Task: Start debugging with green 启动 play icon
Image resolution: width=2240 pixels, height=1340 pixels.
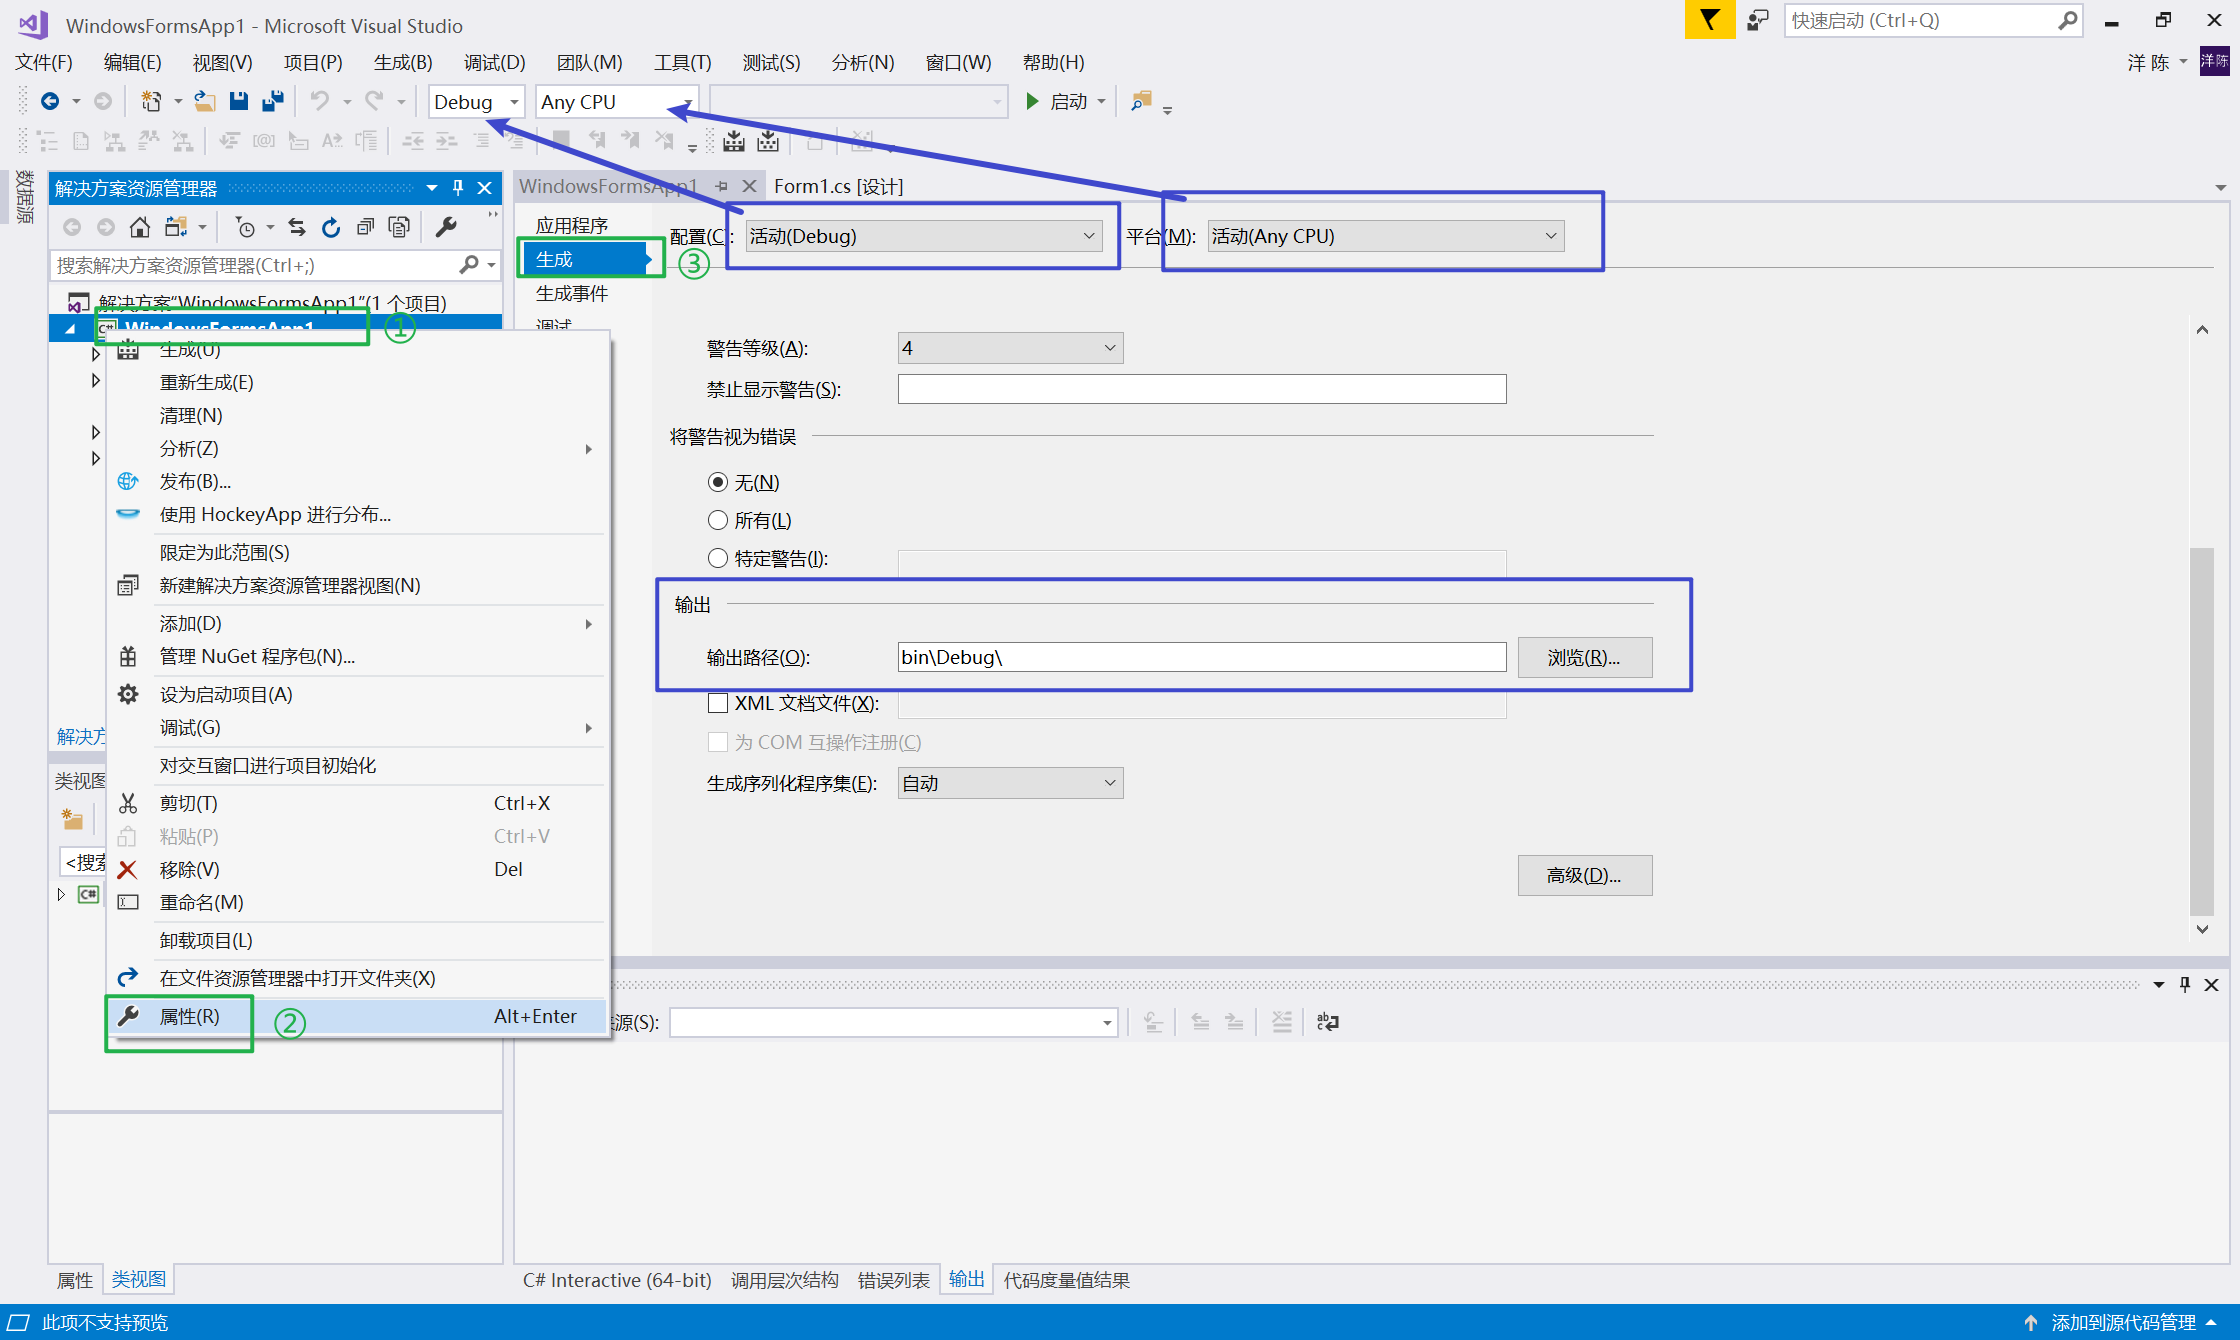Action: [x=1033, y=100]
